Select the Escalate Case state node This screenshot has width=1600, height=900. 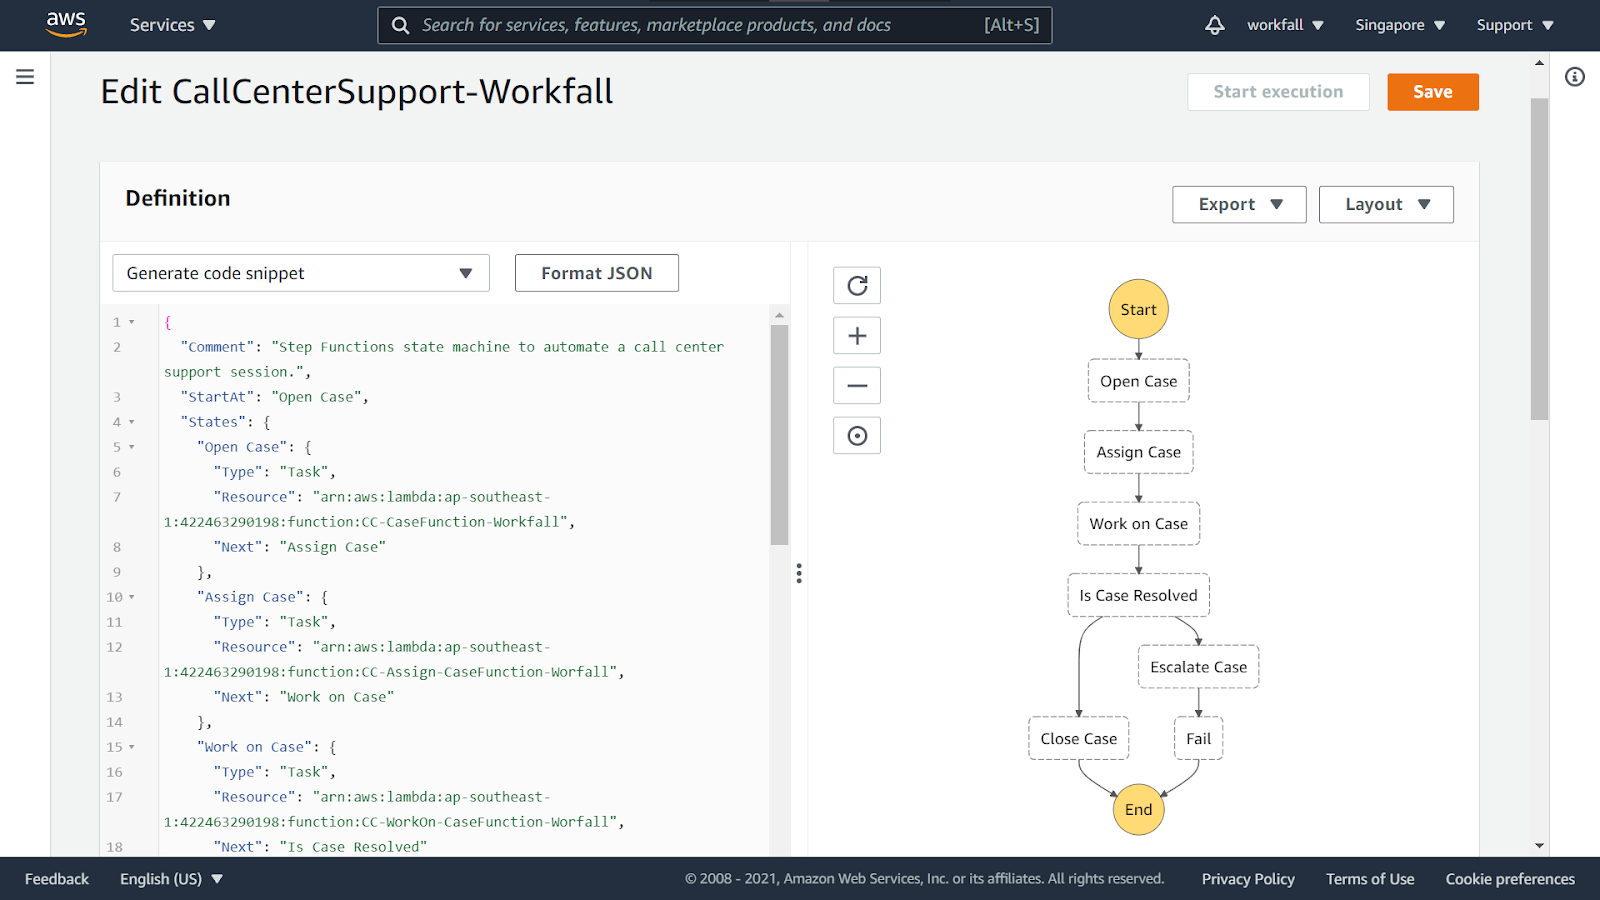pos(1198,667)
